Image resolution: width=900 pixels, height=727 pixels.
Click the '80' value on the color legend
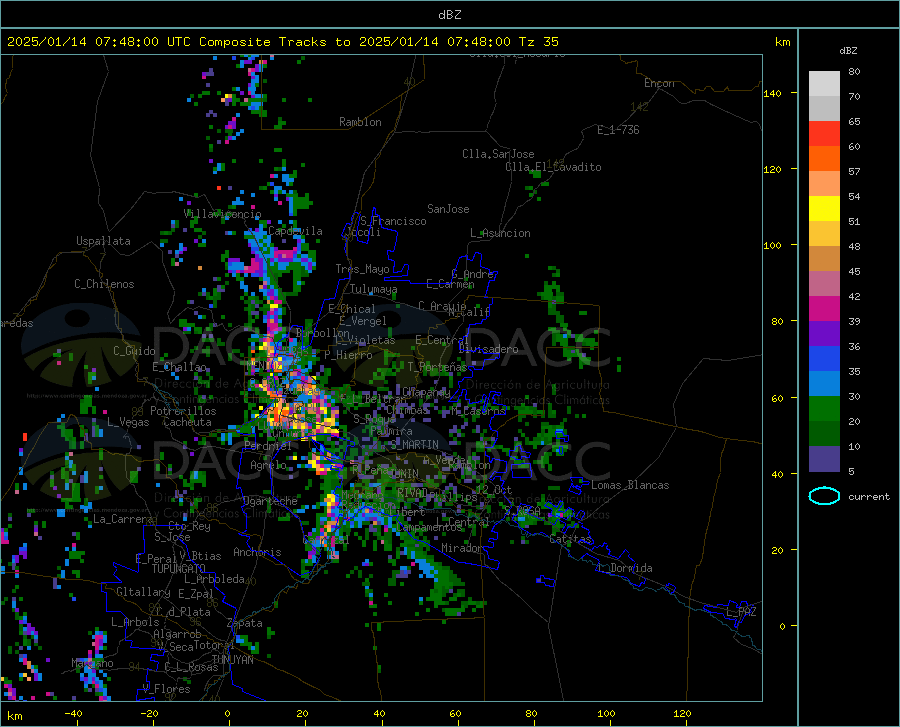pos(854,72)
